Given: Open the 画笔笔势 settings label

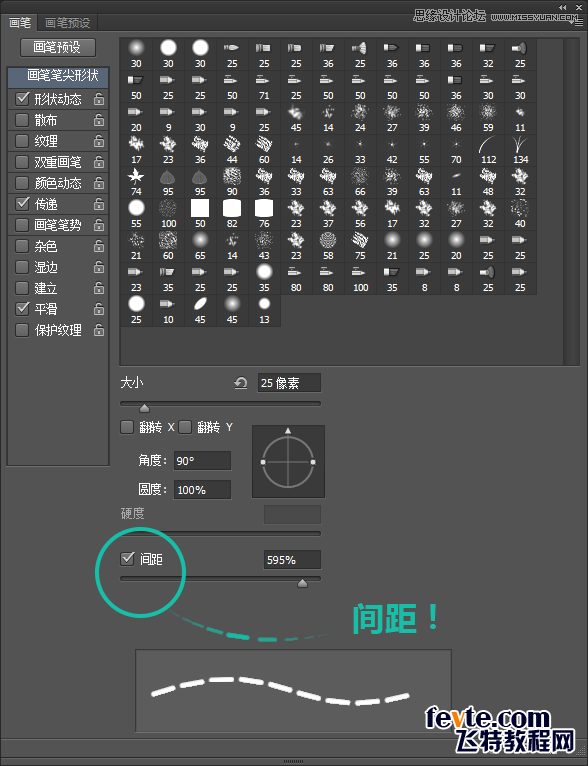Looking at the screenshot, I should pos(58,225).
